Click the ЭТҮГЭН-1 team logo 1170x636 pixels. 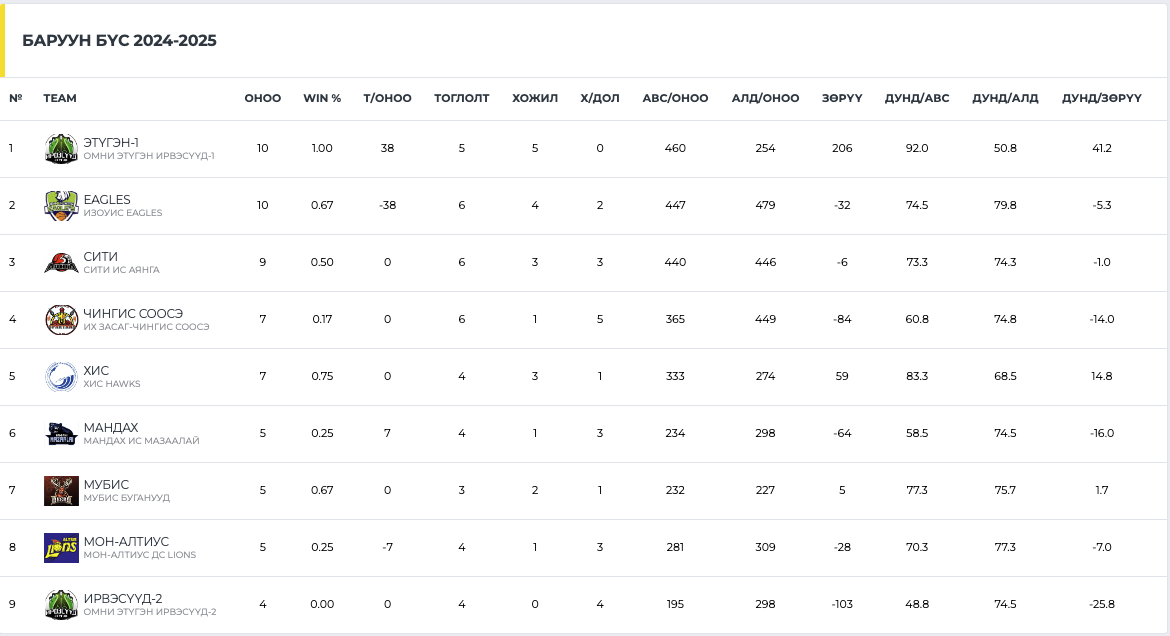pyautogui.click(x=61, y=149)
